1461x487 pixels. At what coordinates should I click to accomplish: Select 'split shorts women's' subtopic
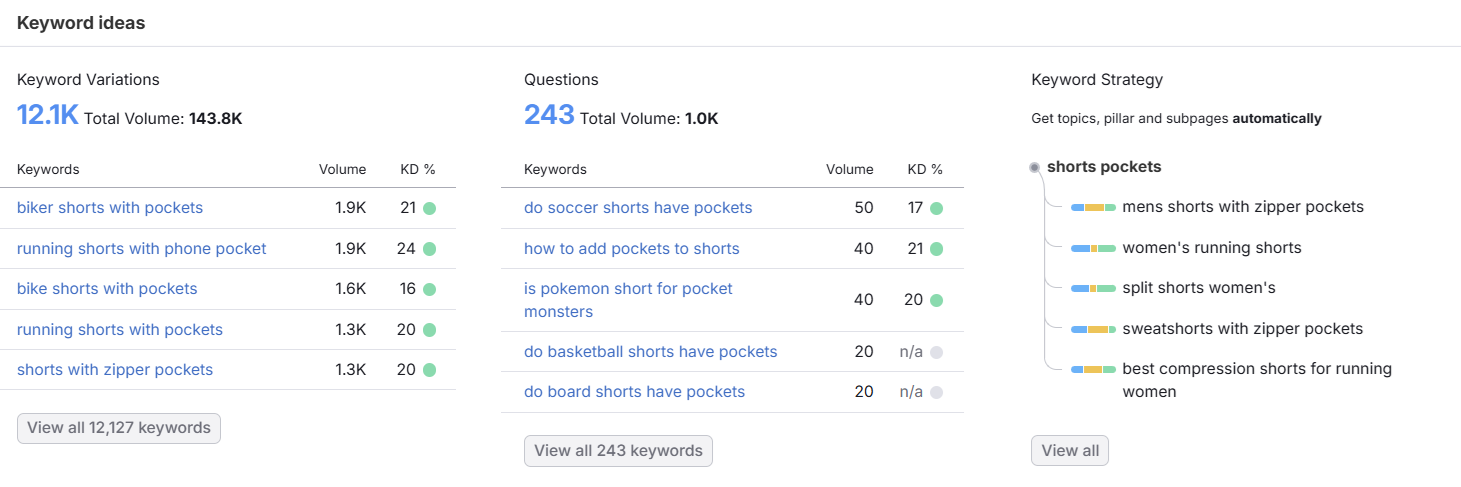(1199, 288)
